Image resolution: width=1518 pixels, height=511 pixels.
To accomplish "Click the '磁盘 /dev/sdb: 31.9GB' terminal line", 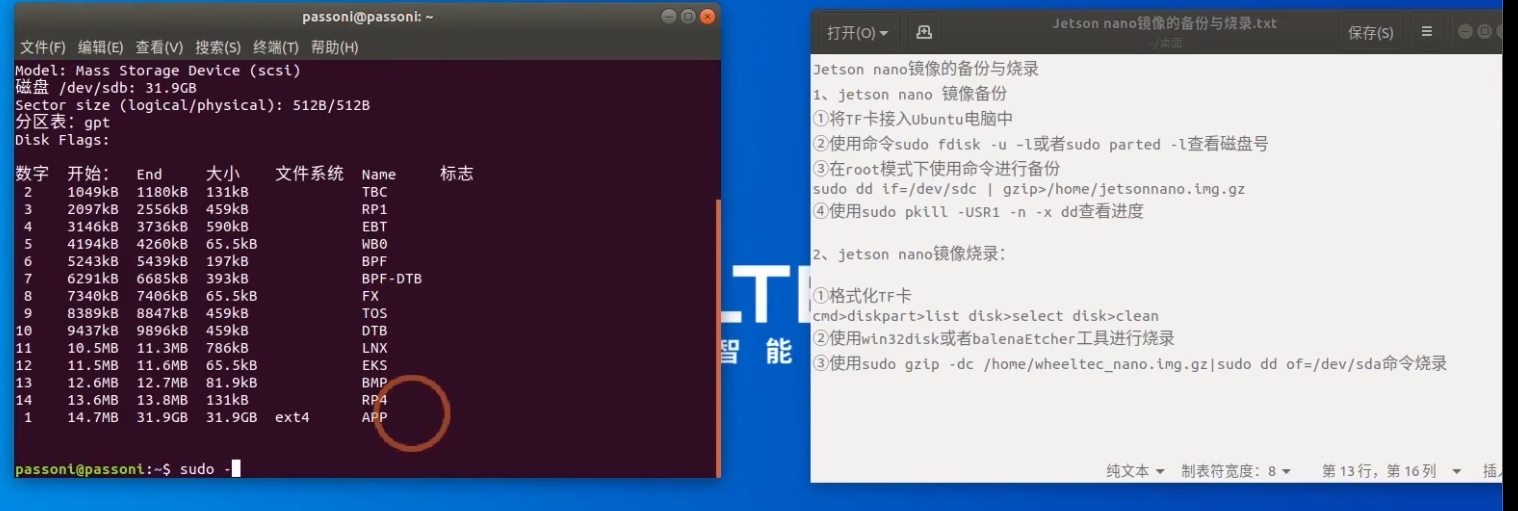I will (106, 88).
